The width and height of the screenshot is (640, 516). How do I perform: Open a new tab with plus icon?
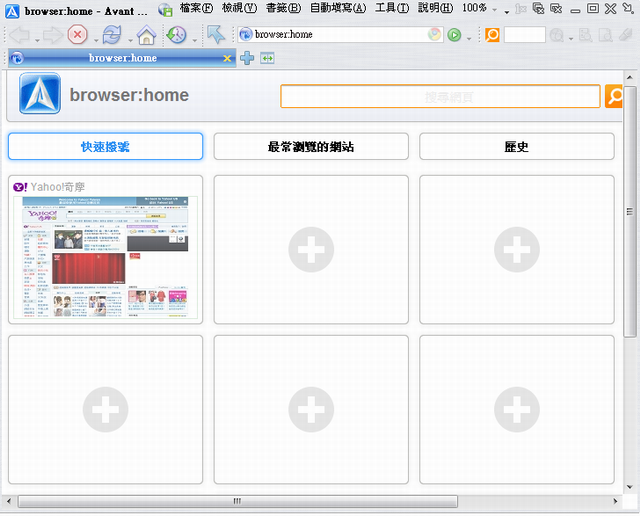(247, 58)
